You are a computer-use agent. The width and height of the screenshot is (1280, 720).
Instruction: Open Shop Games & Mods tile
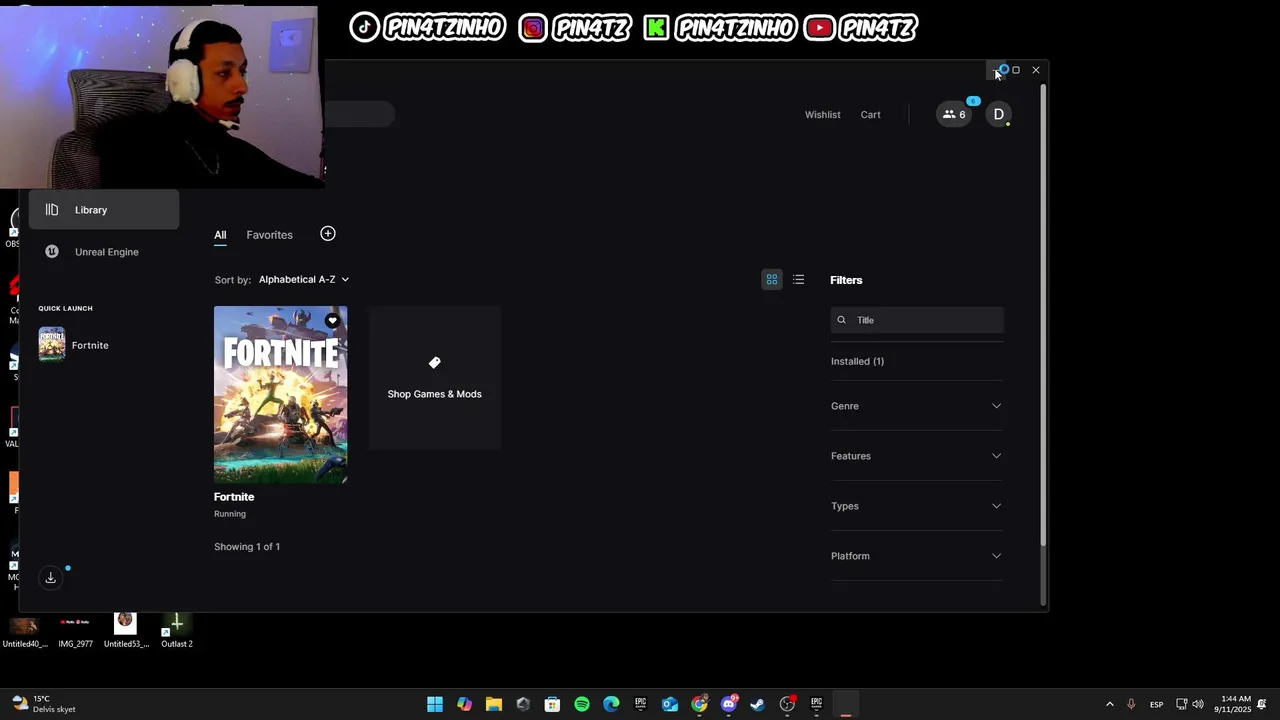(x=435, y=378)
